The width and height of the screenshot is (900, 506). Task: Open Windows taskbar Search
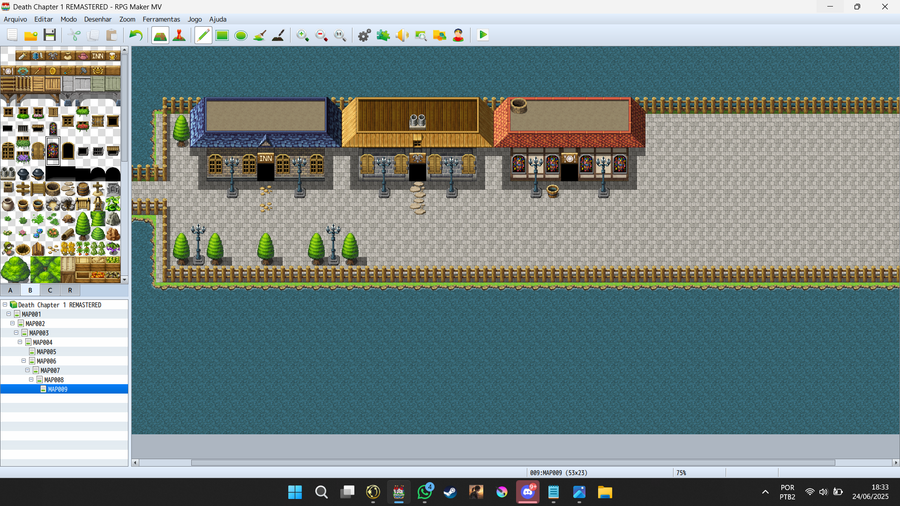point(321,492)
